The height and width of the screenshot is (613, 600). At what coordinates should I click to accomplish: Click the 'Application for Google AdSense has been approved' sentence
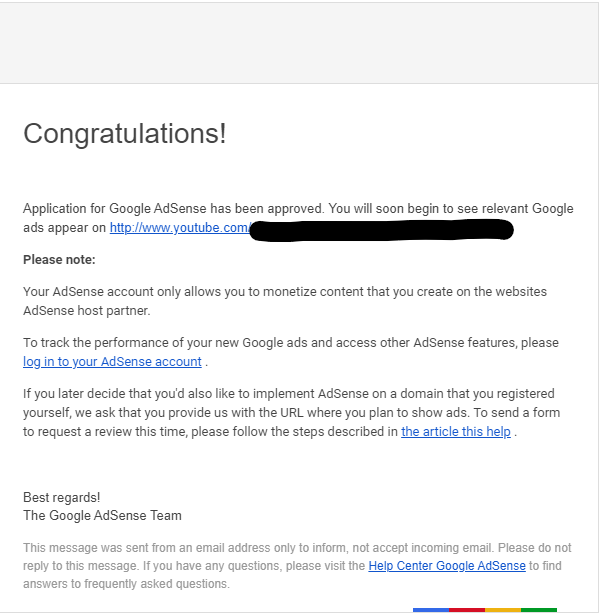pos(174,208)
